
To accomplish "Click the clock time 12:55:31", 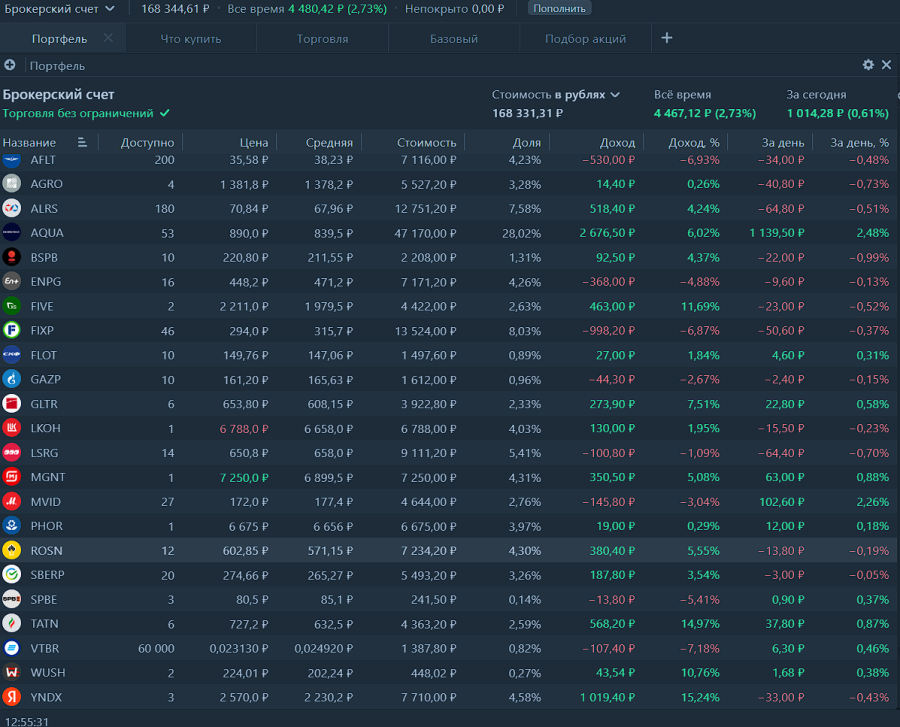I will click(x=27, y=721).
